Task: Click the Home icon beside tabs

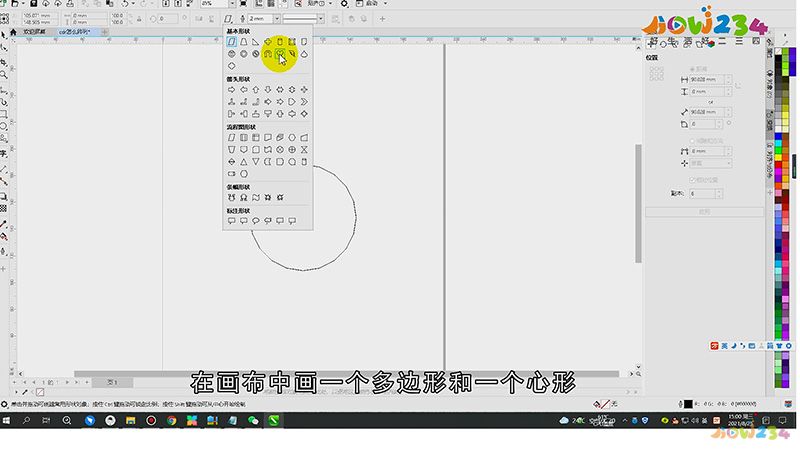Action: (x=13, y=32)
